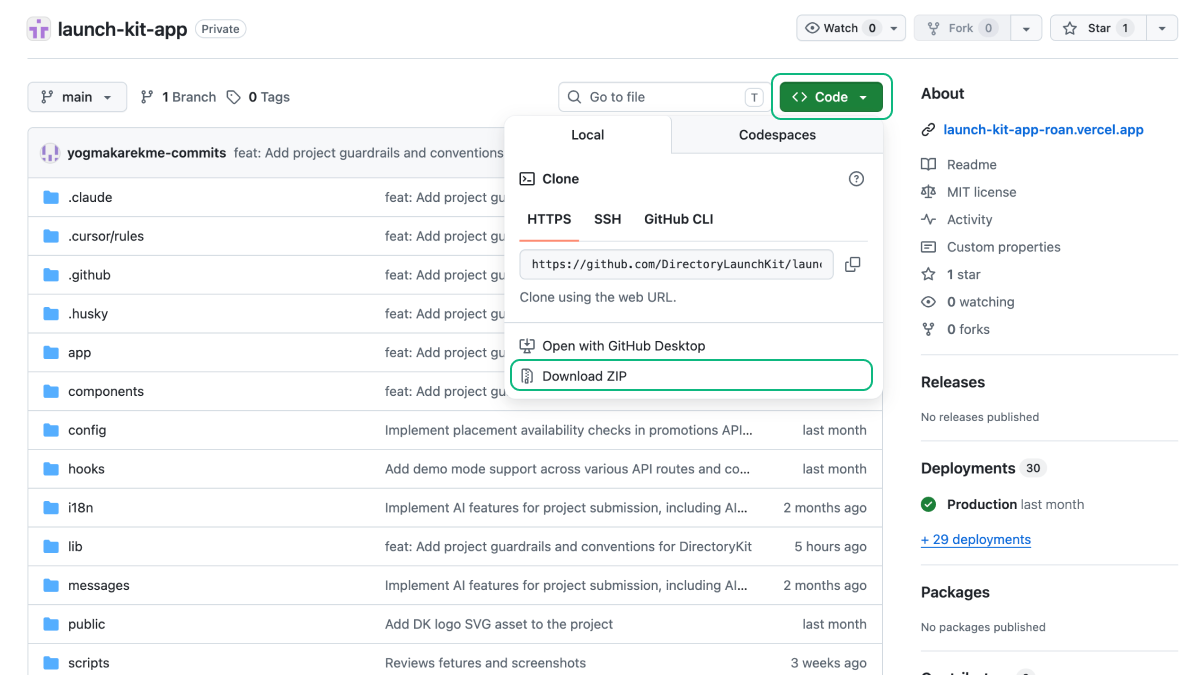Click yogmakarekme-commits author avatar
1200x675 pixels.
pos(50,153)
